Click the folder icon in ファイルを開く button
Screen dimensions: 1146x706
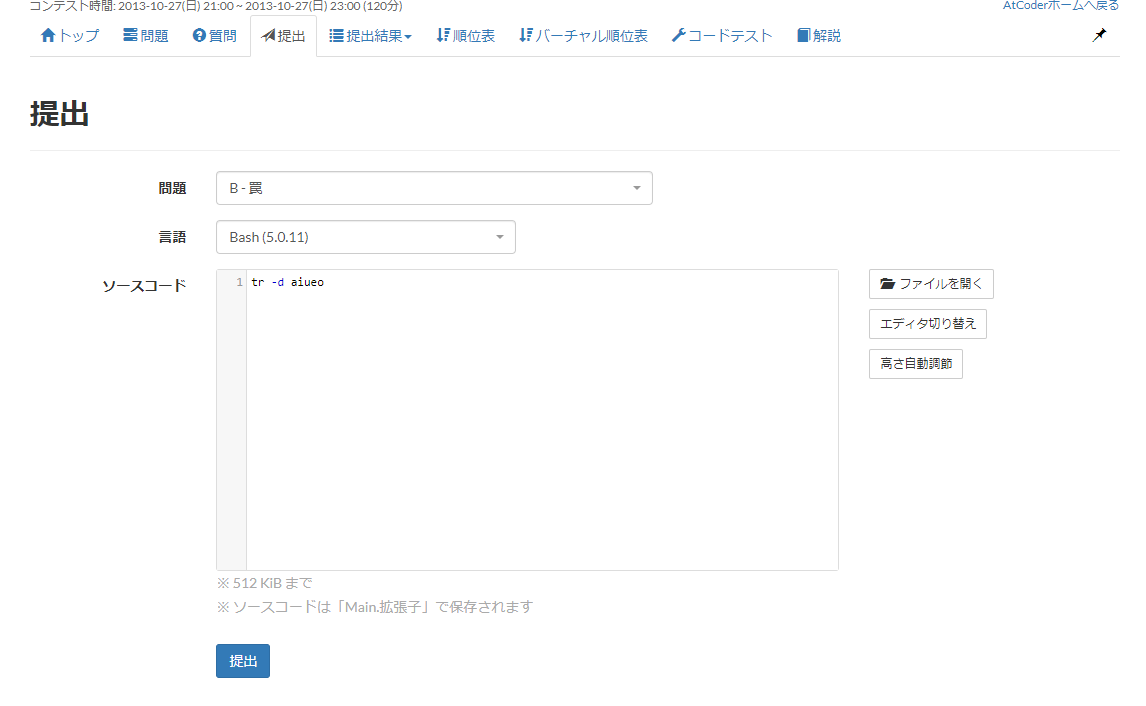tap(886, 283)
